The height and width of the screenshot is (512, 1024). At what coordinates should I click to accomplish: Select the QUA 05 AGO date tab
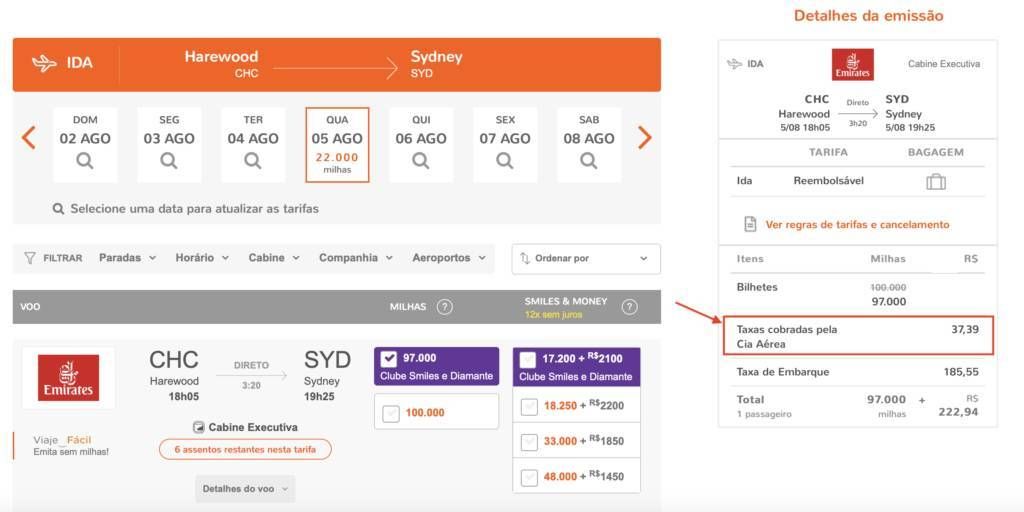click(x=338, y=144)
